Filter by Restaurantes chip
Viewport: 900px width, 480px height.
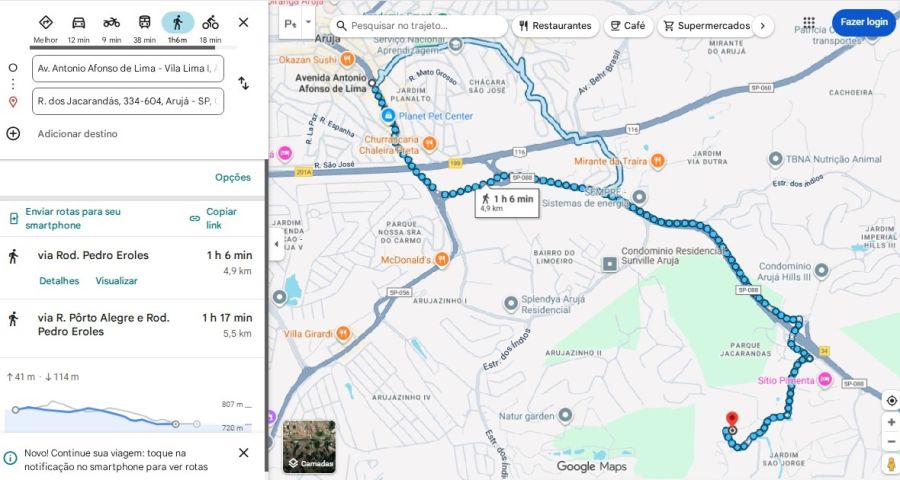(555, 26)
